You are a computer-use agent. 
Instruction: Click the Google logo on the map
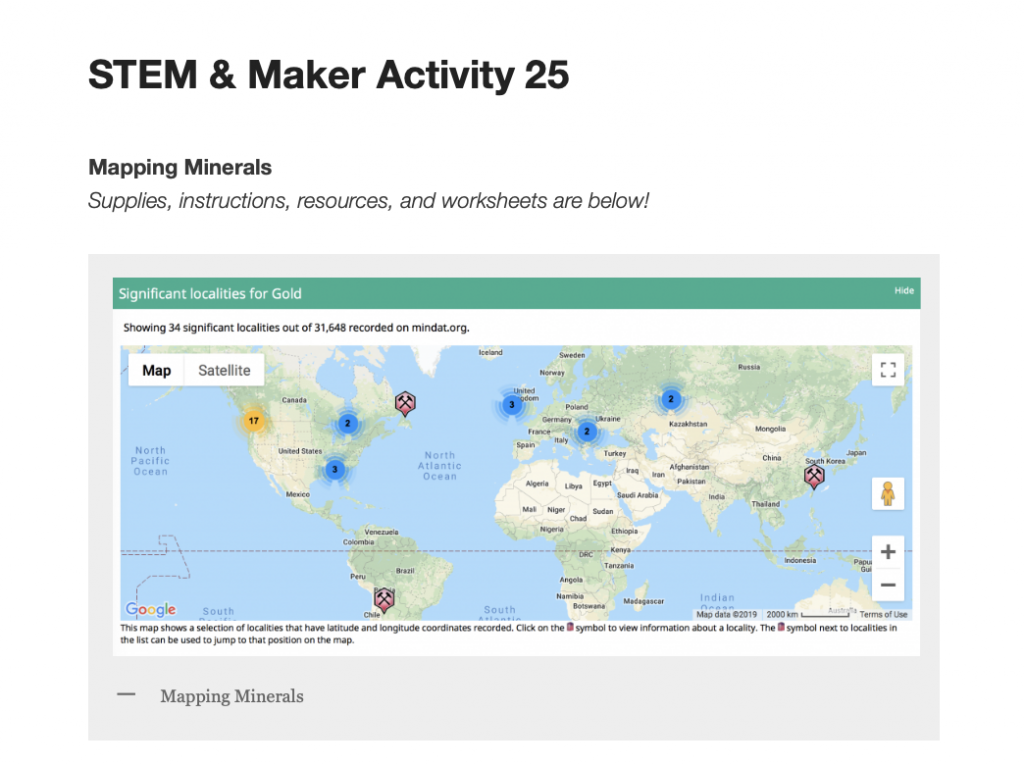[151, 610]
